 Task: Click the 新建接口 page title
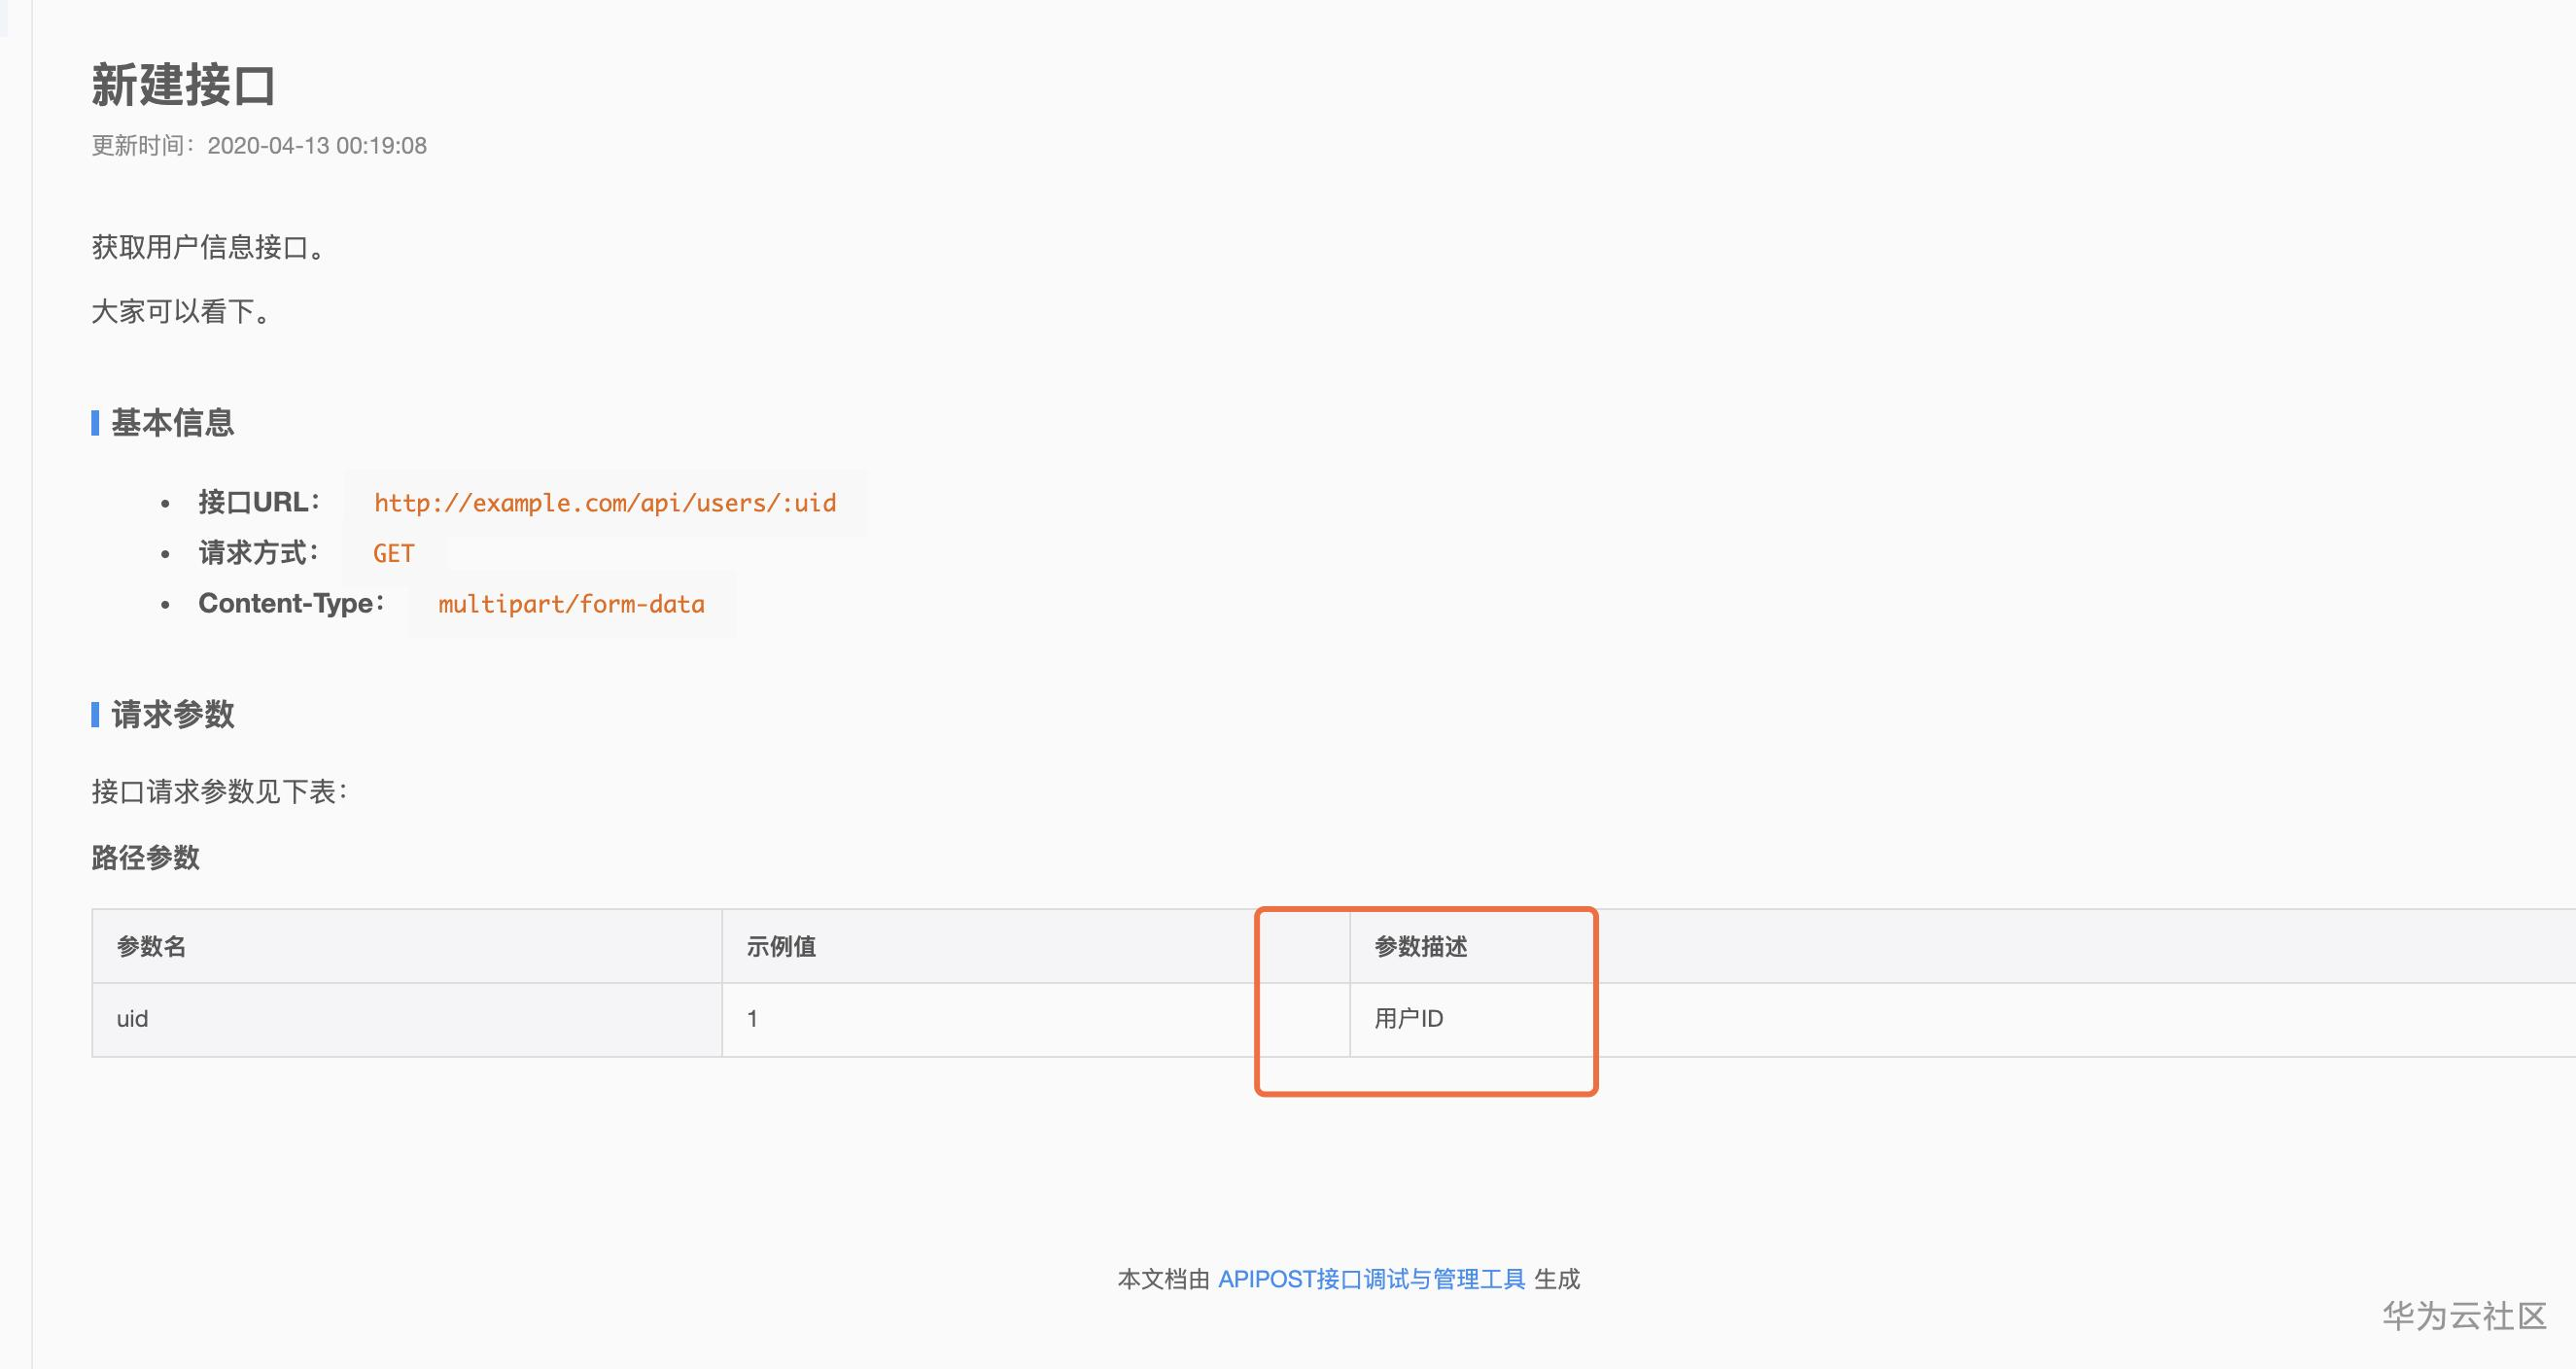tap(183, 85)
